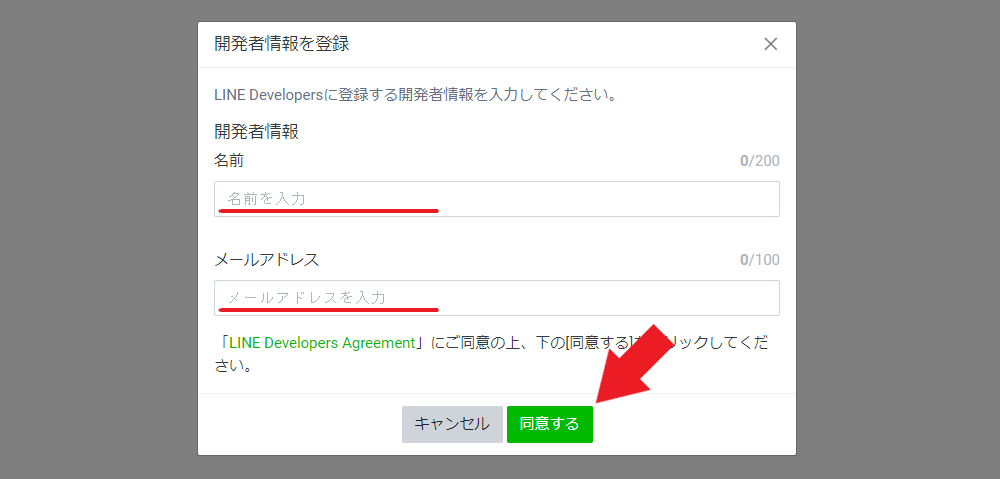Click the 名前 field label
Viewport: 1000px width, 479px height.
228,160
